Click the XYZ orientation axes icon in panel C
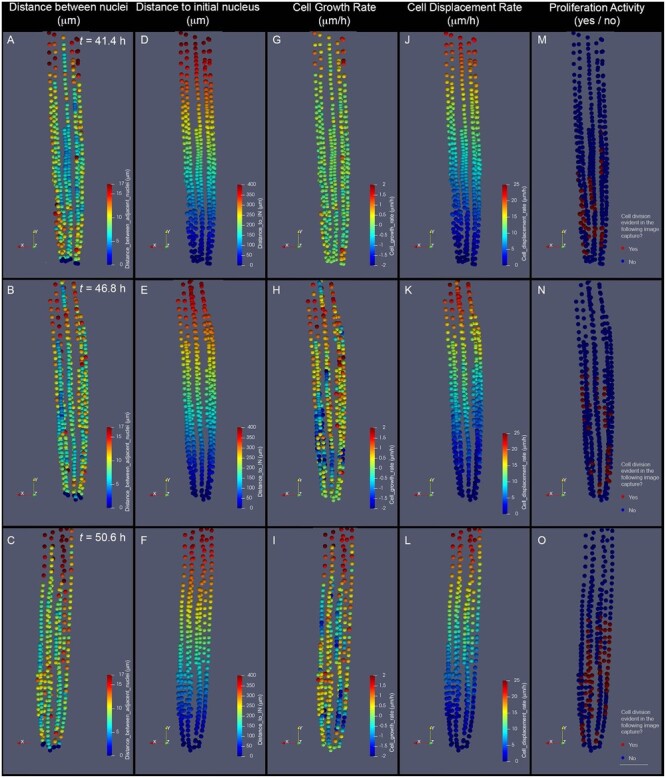The width and height of the screenshot is (666, 778). click(29, 736)
